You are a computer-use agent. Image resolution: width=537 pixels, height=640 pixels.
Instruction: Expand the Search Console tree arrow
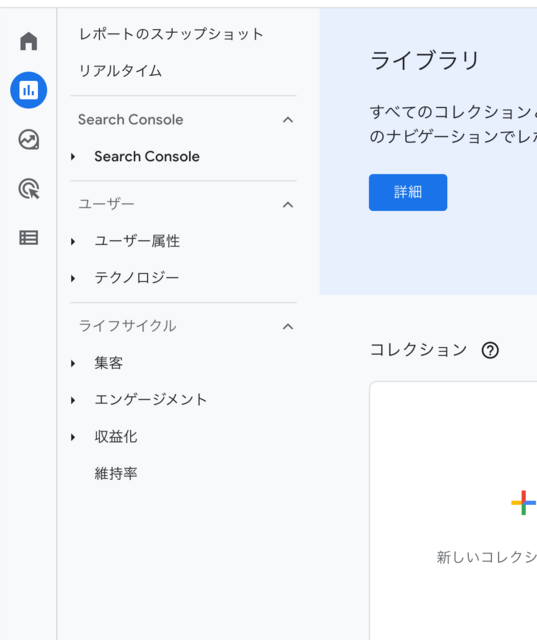pyautogui.click(x=73, y=157)
